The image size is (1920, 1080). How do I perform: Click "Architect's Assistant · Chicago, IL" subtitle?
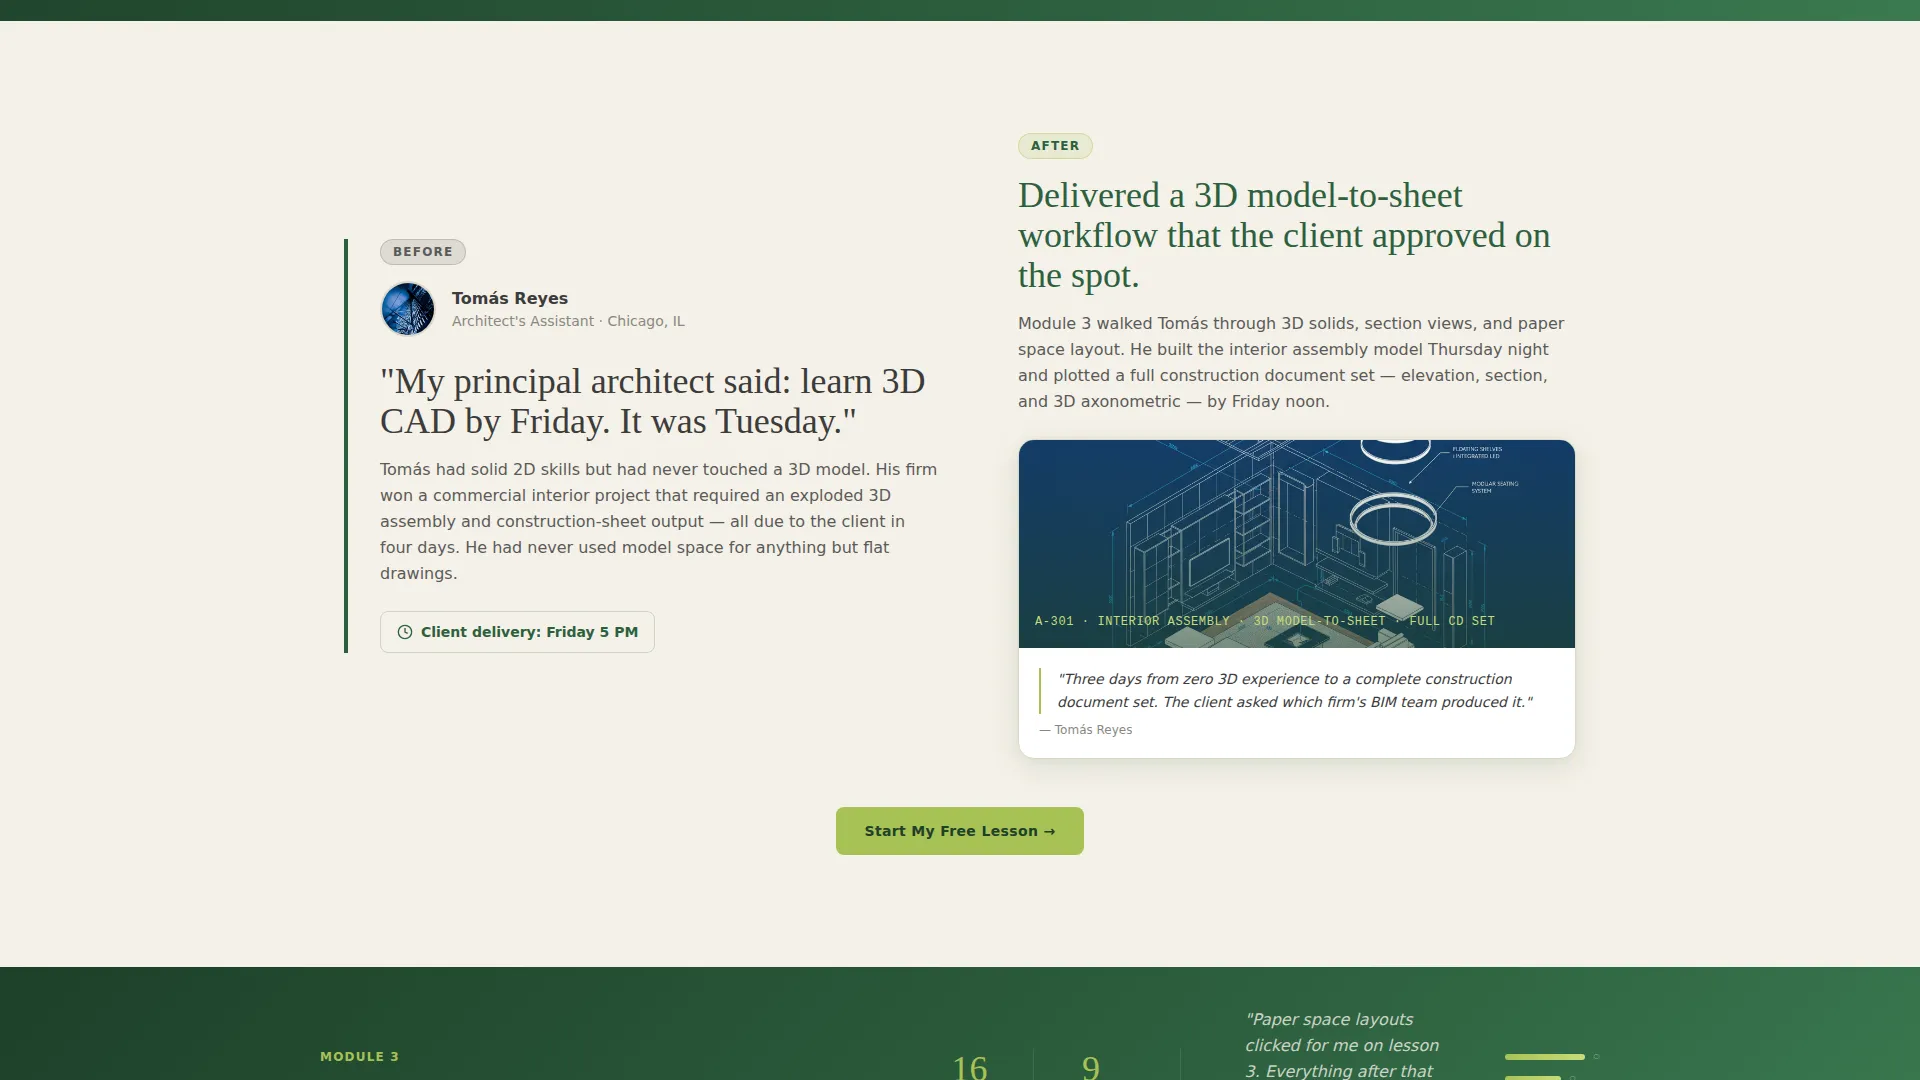568,321
